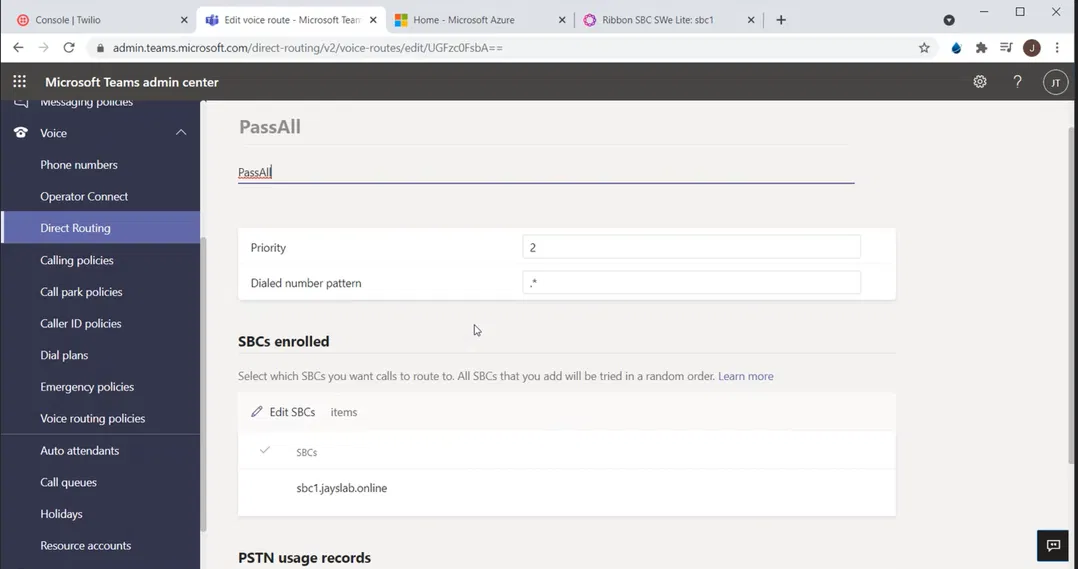Screen dimensions: 1078x569
Task: Select the sbc1.jayslab.online row
Action: [x=342, y=488]
